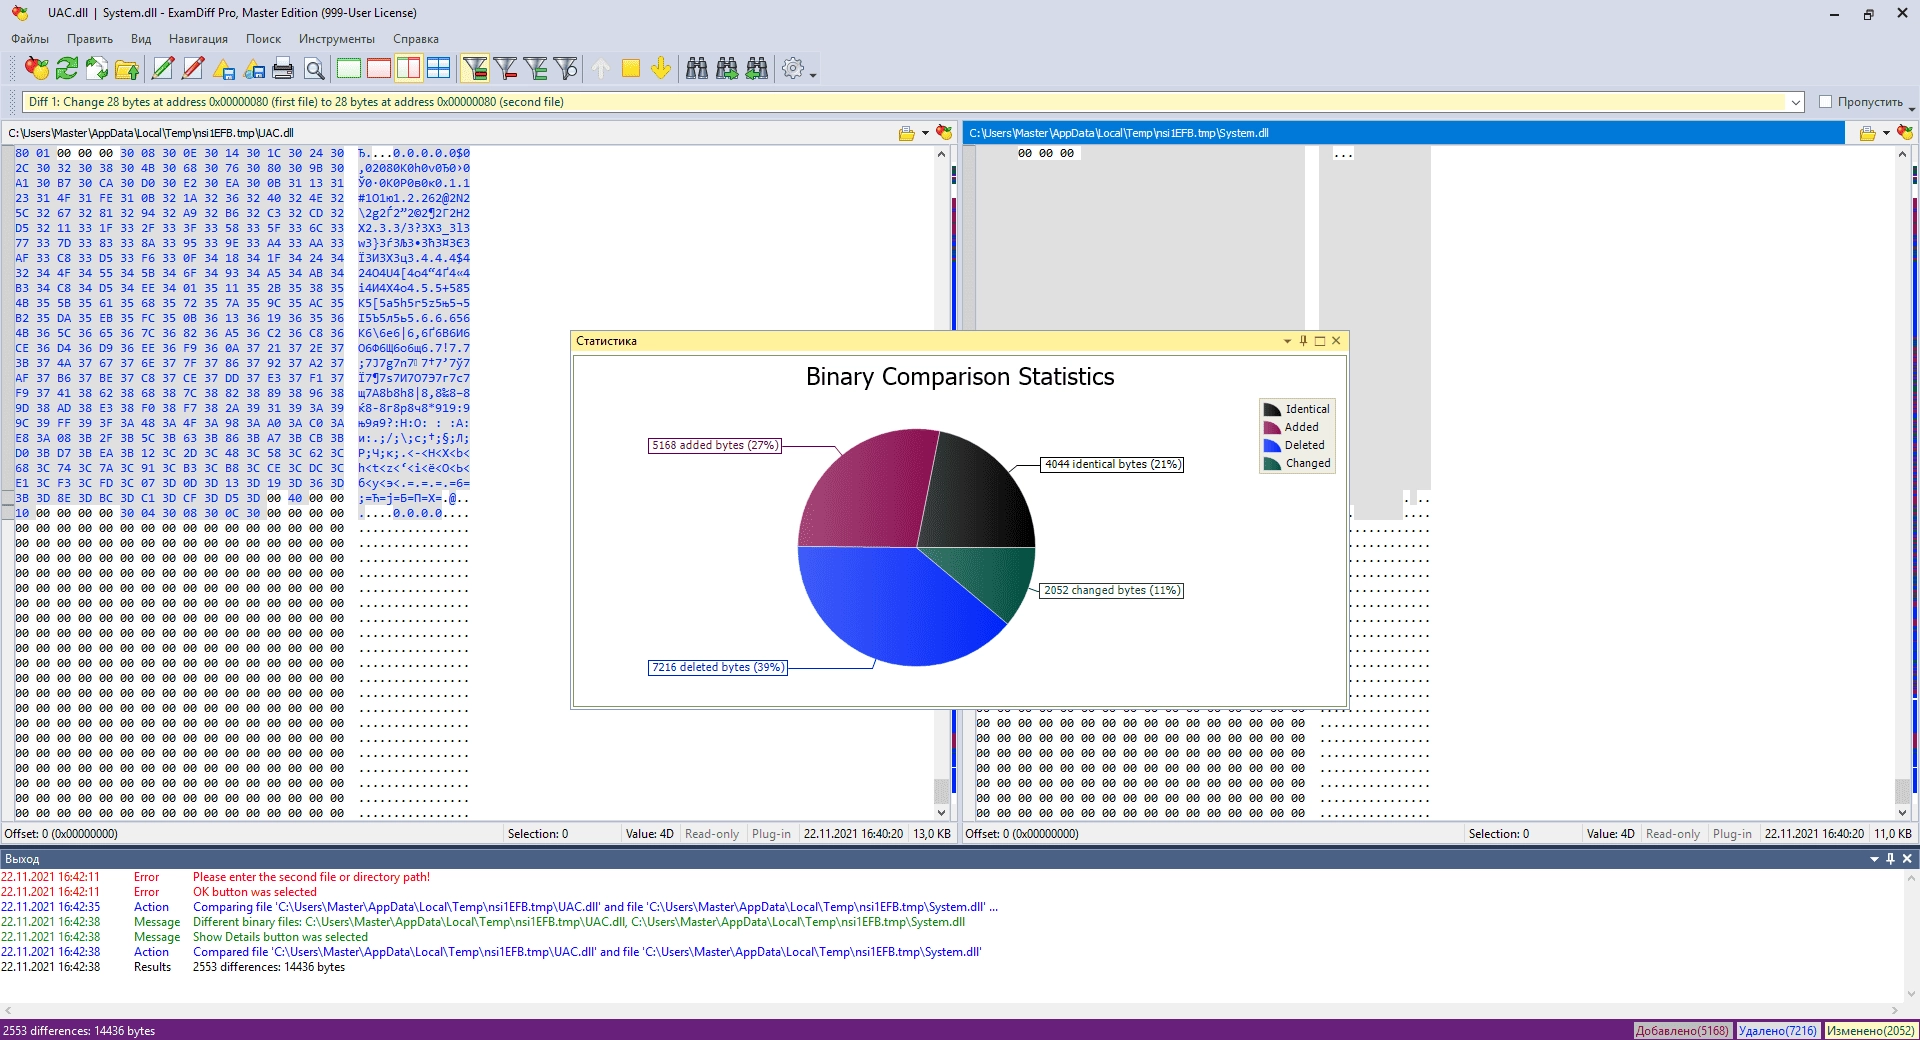Click the Удалено(7216) status indicator

pos(1777,1030)
